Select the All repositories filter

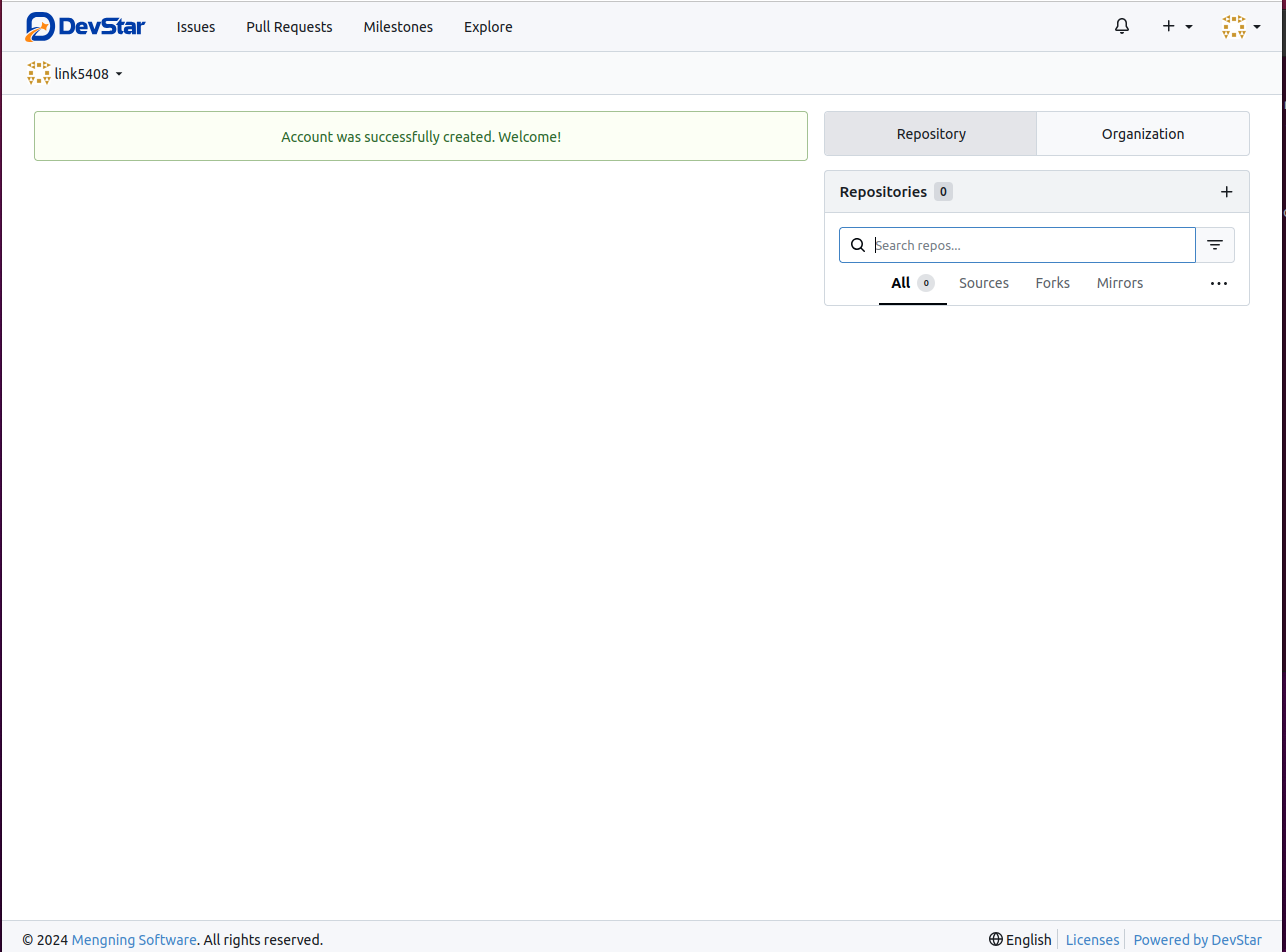[x=900, y=283]
